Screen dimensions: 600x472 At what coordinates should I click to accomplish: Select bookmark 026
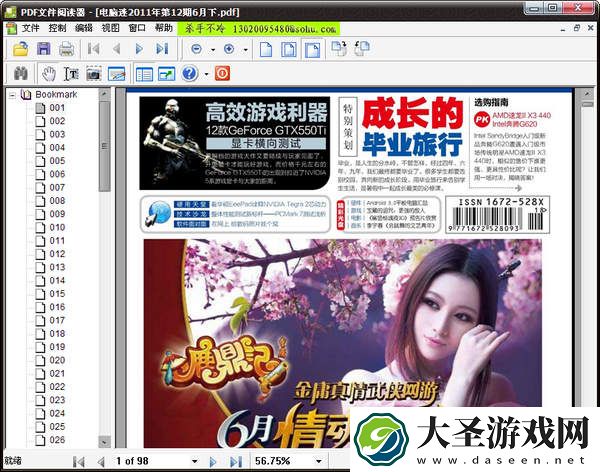57,440
